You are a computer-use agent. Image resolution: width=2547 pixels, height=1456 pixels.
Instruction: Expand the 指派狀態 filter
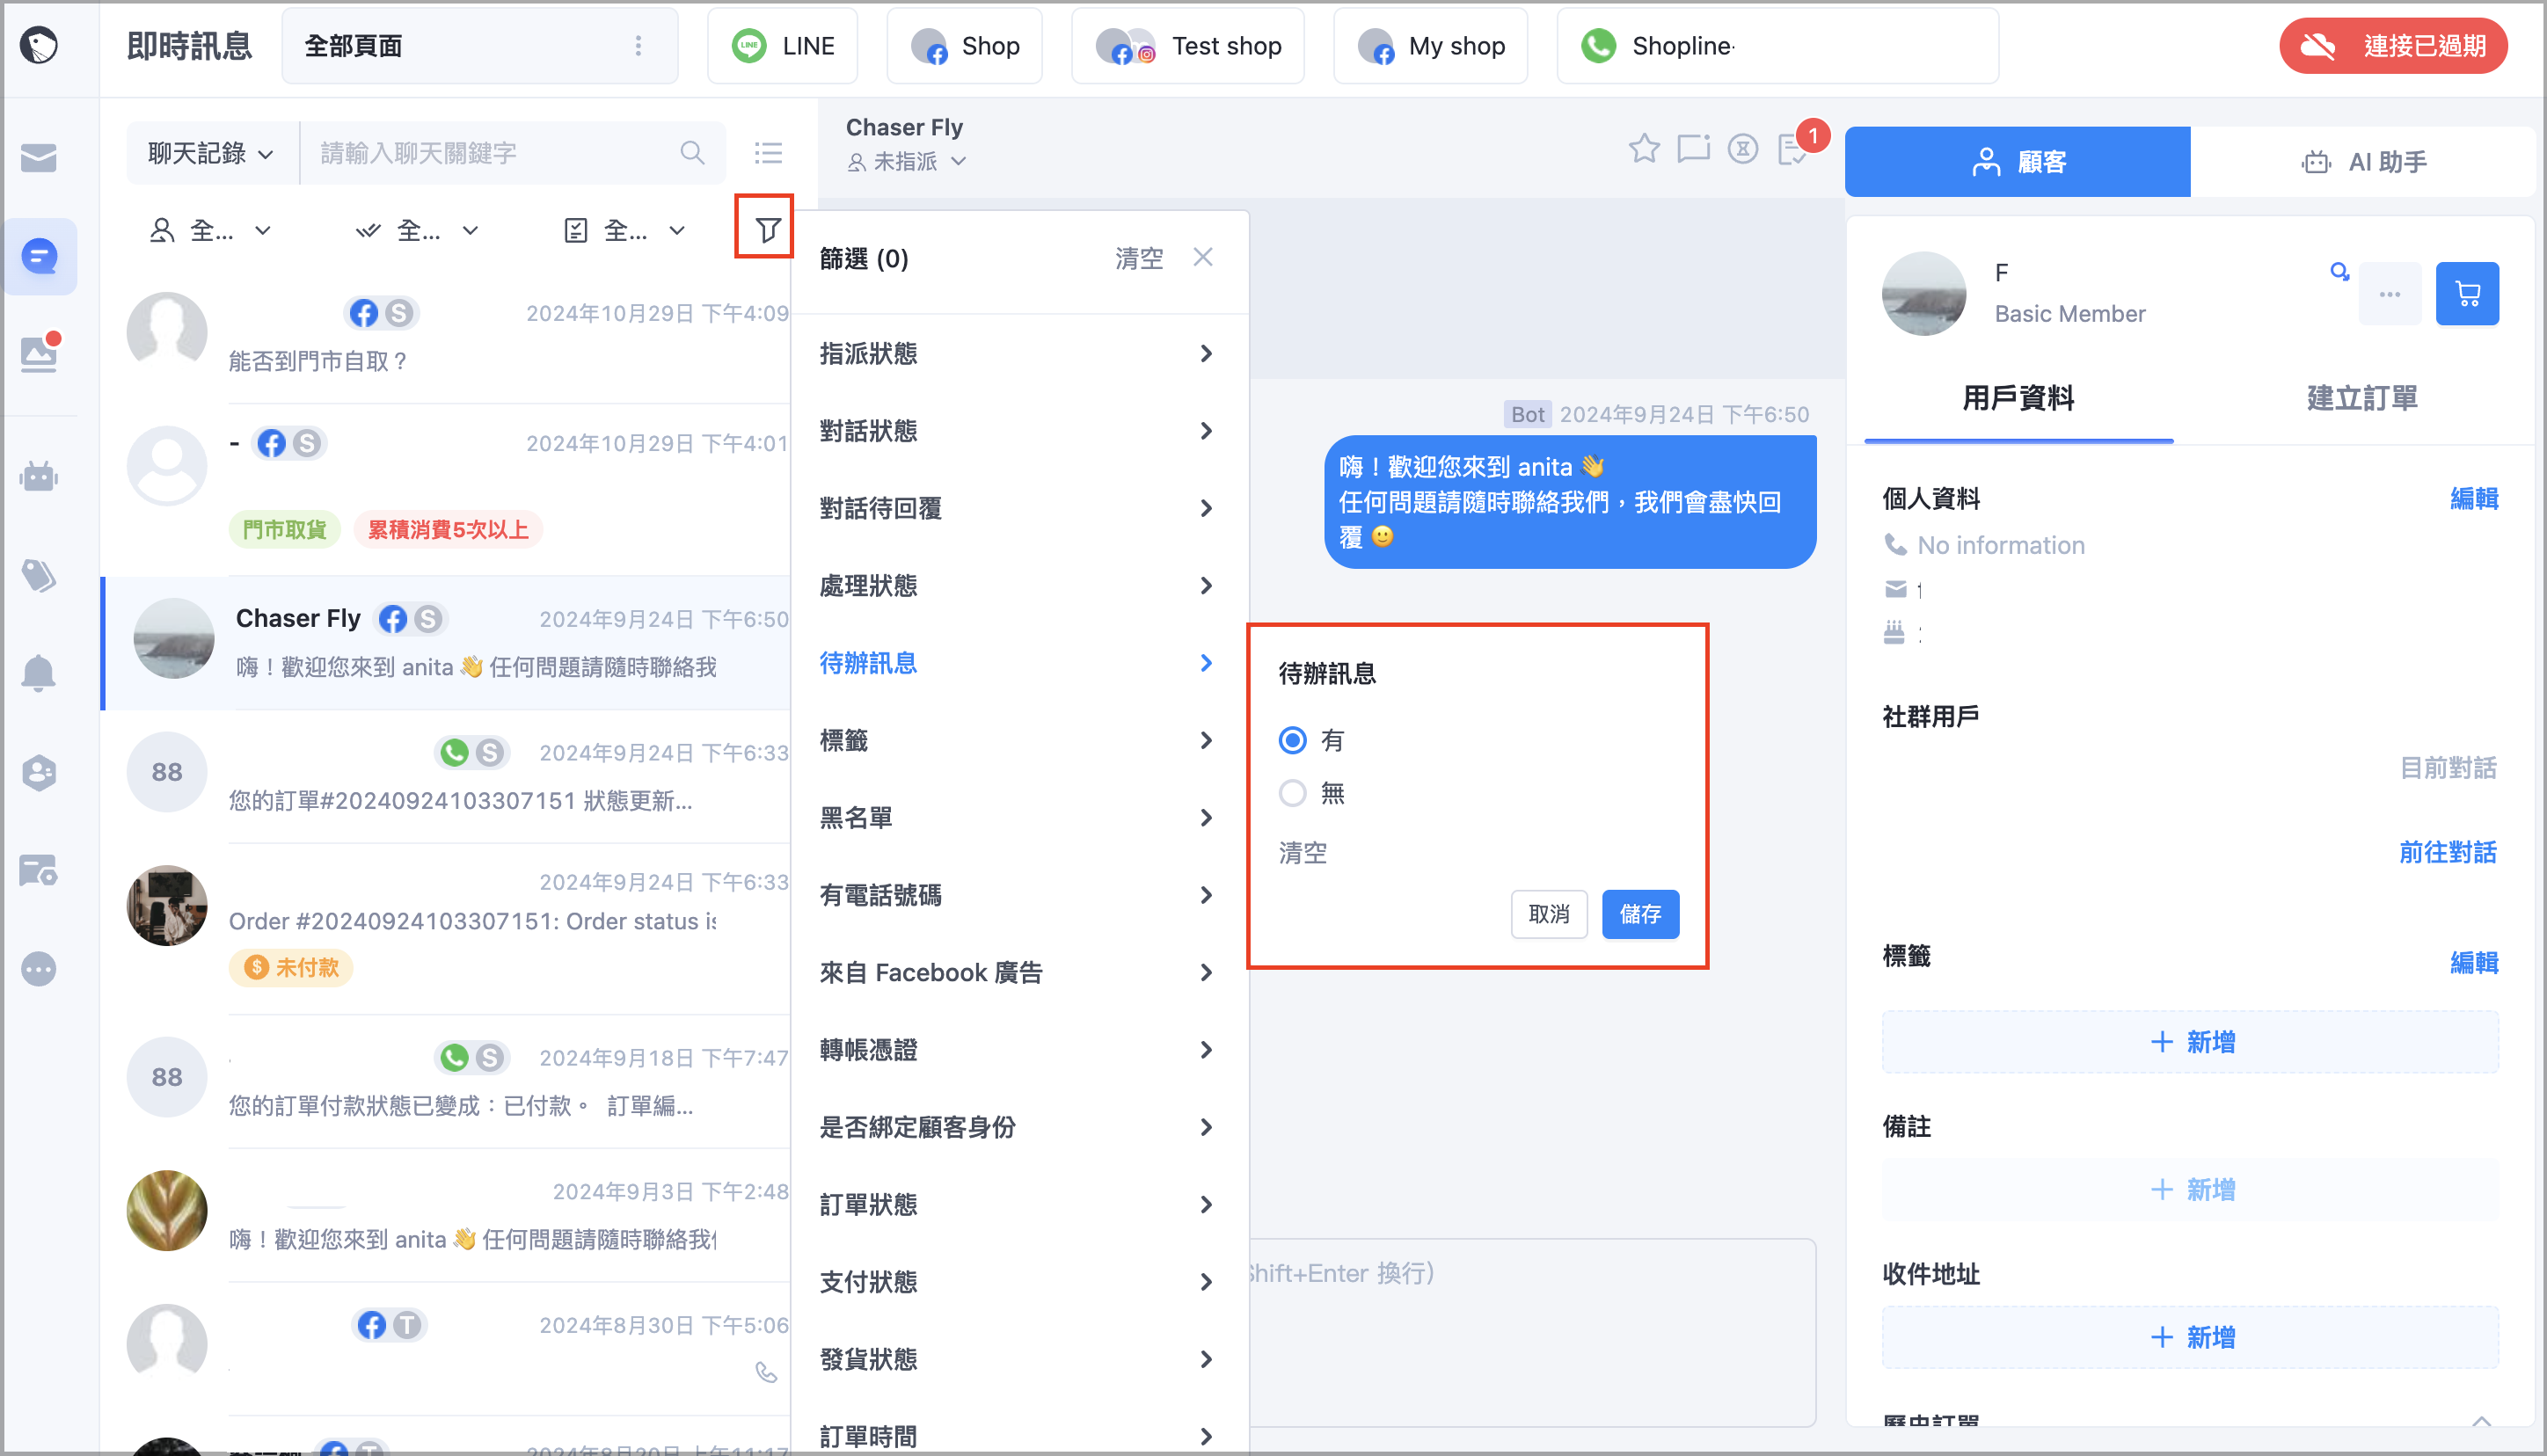(x=1018, y=354)
